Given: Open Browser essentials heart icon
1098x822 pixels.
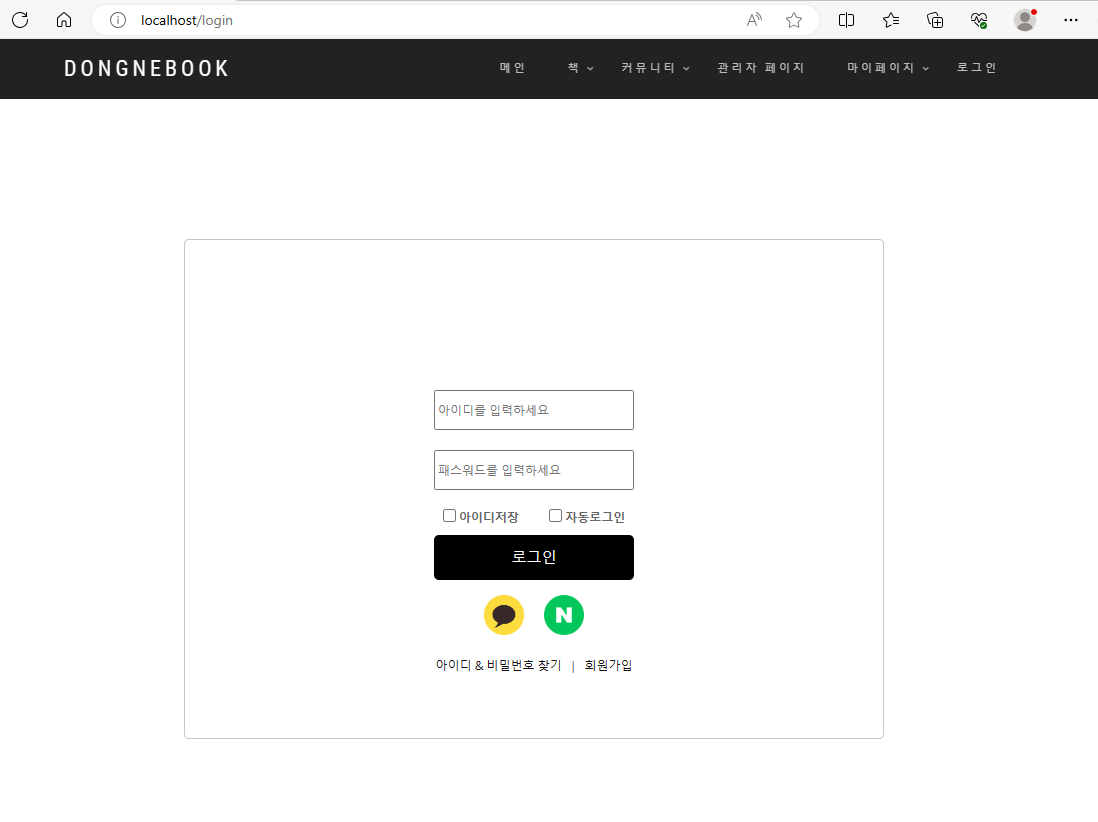Looking at the screenshot, I should click(979, 20).
